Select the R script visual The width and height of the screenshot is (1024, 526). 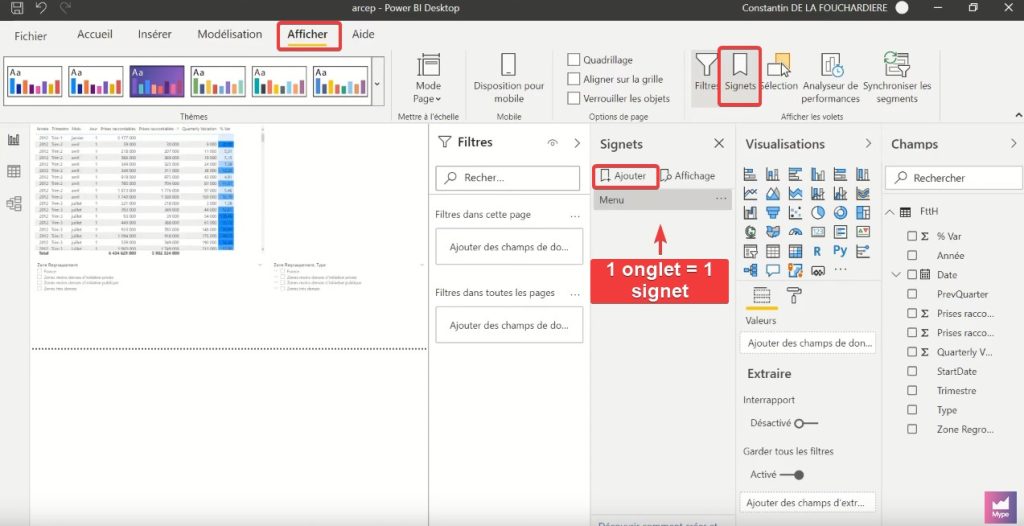pyautogui.click(x=818, y=251)
